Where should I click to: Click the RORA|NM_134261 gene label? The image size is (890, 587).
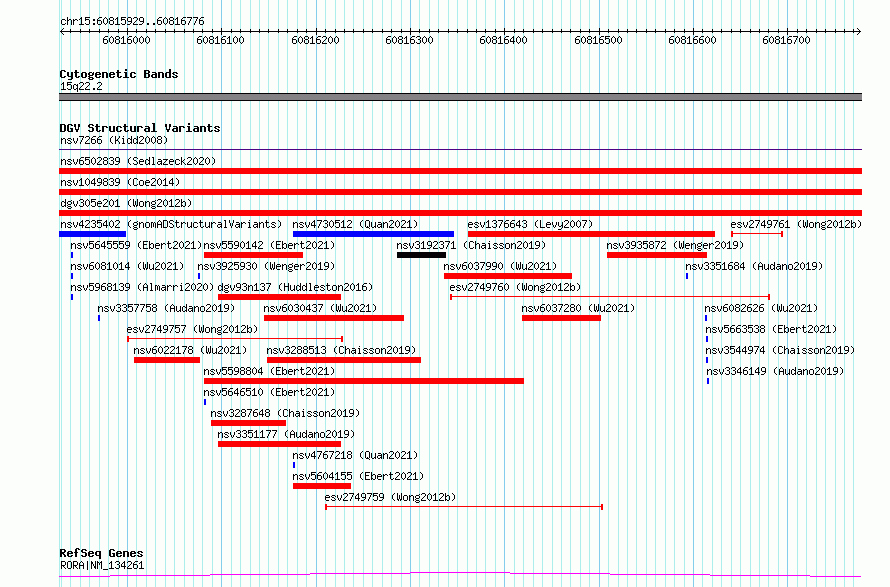[x=102, y=565]
